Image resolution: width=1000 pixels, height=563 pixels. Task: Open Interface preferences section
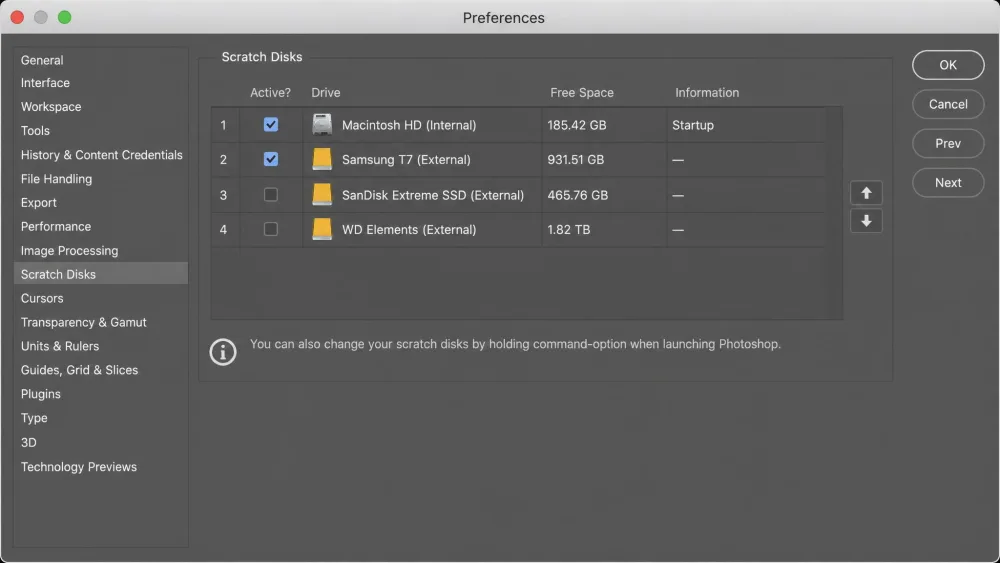click(x=45, y=83)
